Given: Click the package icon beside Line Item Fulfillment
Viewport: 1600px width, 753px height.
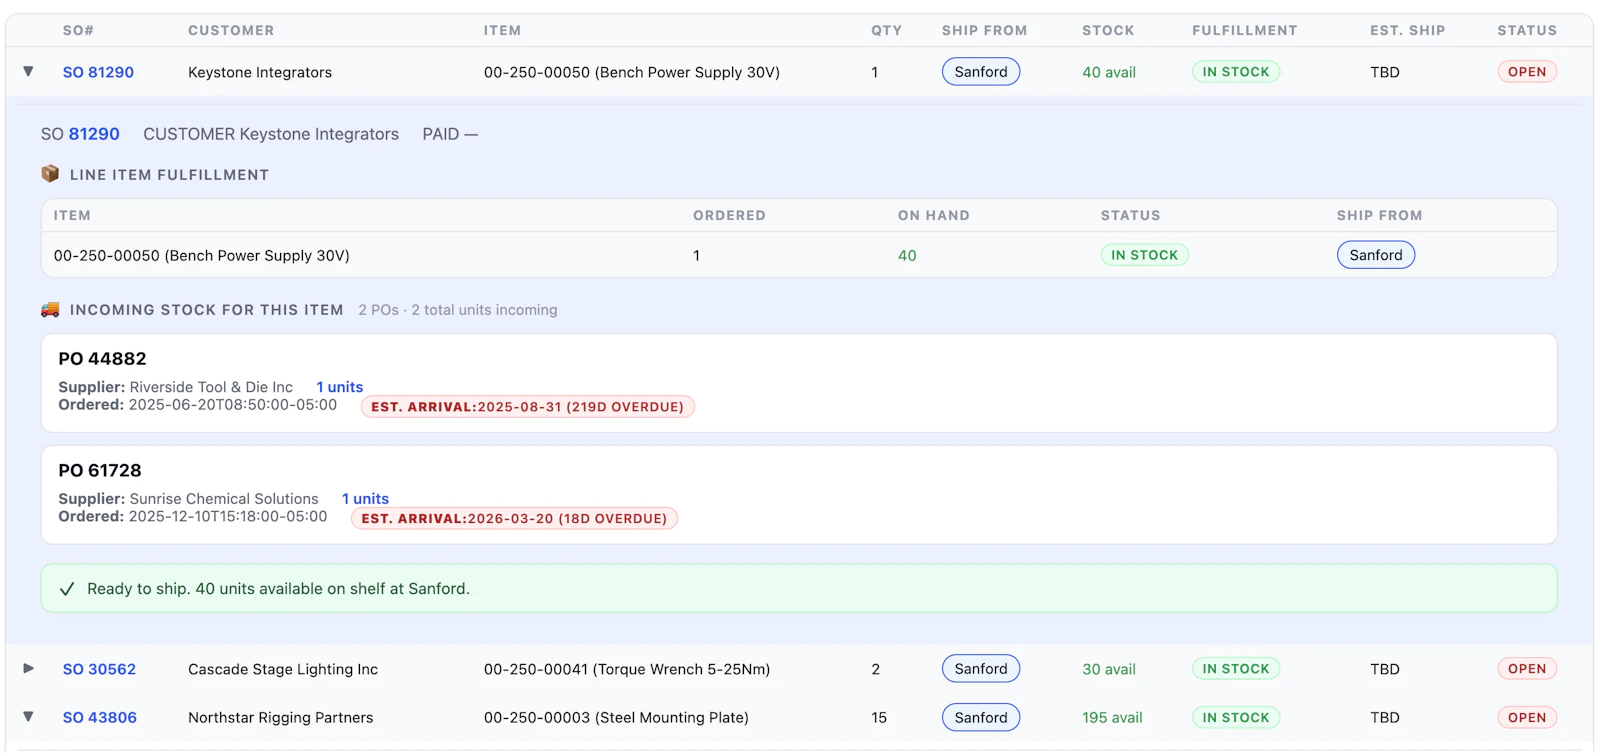Looking at the screenshot, I should tap(50, 174).
